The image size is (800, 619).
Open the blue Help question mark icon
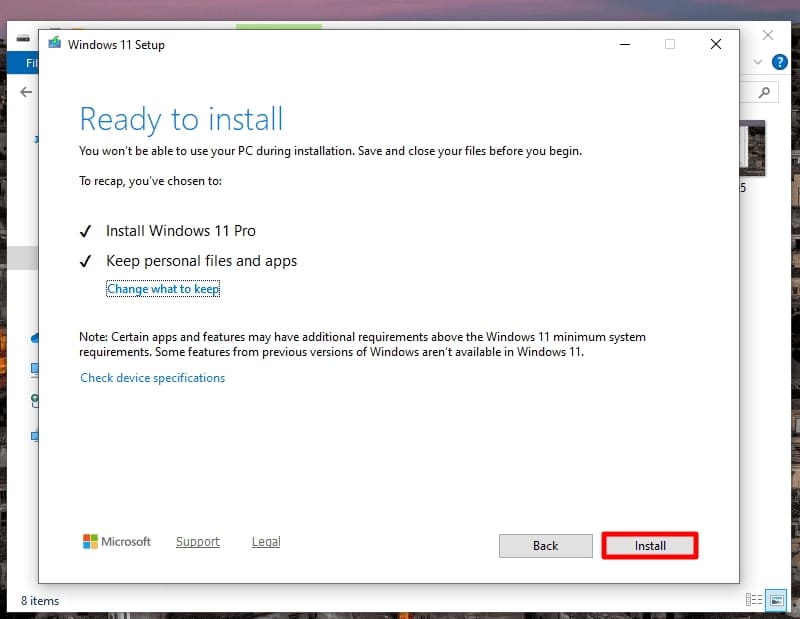pos(780,62)
